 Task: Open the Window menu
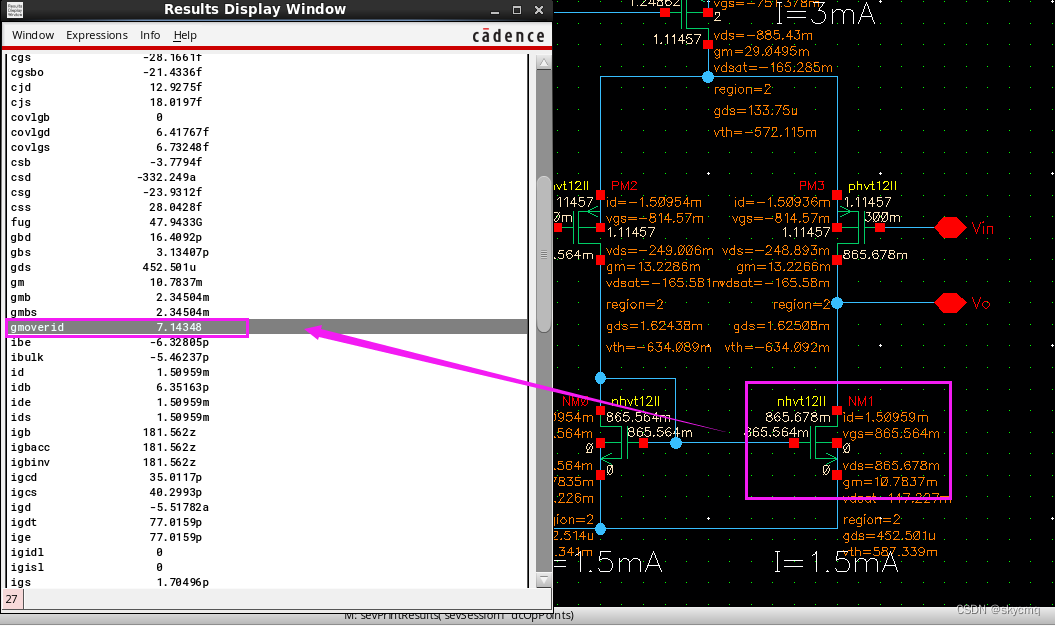click(x=33, y=35)
